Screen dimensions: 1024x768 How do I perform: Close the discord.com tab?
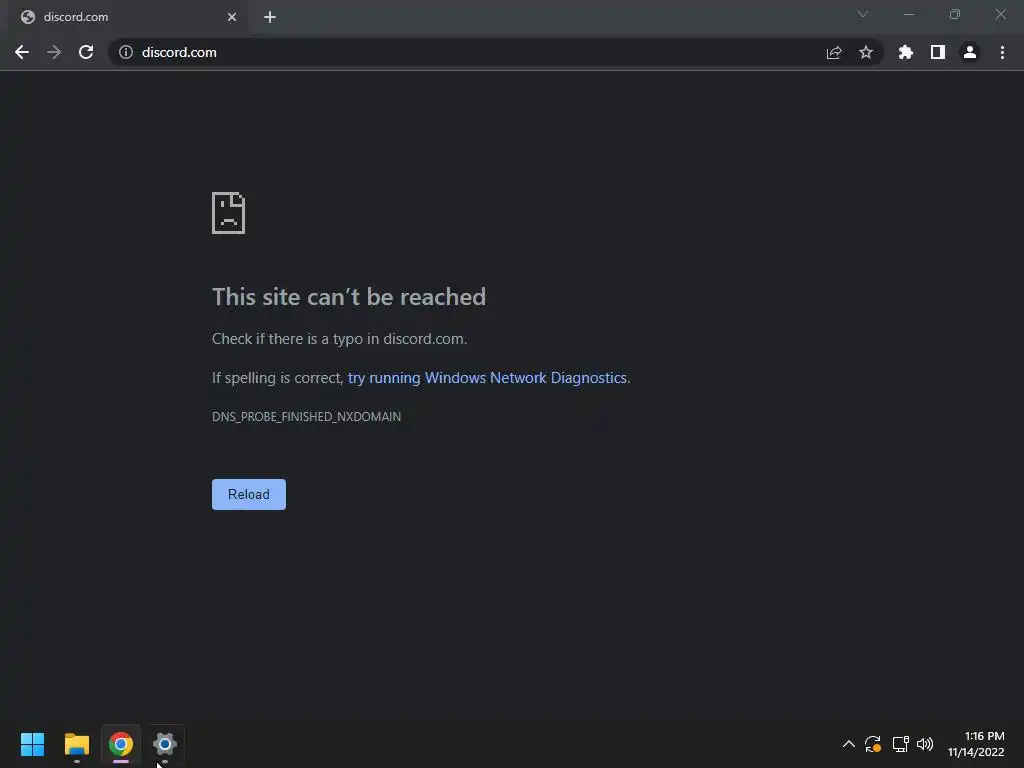(232, 17)
